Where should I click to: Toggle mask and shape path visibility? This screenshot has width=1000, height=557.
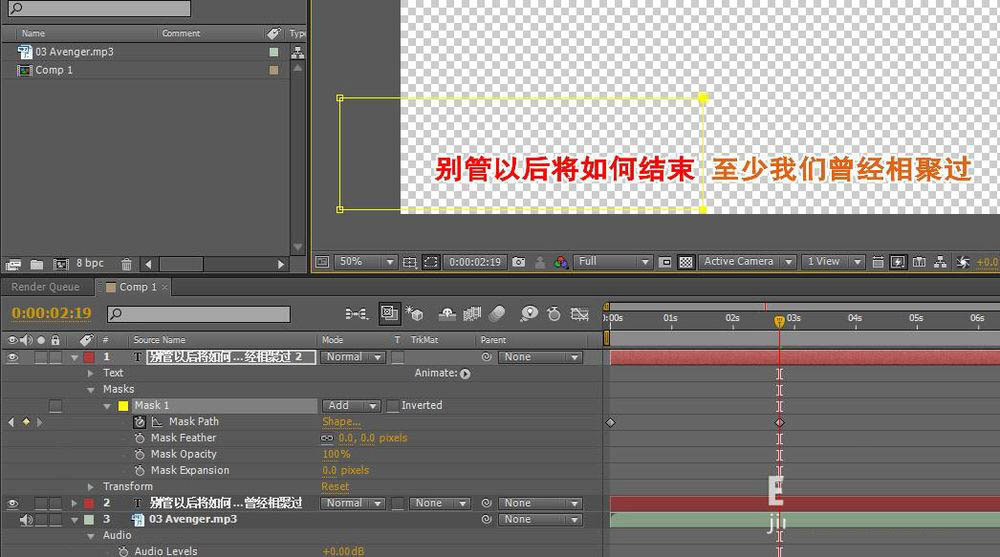430,262
